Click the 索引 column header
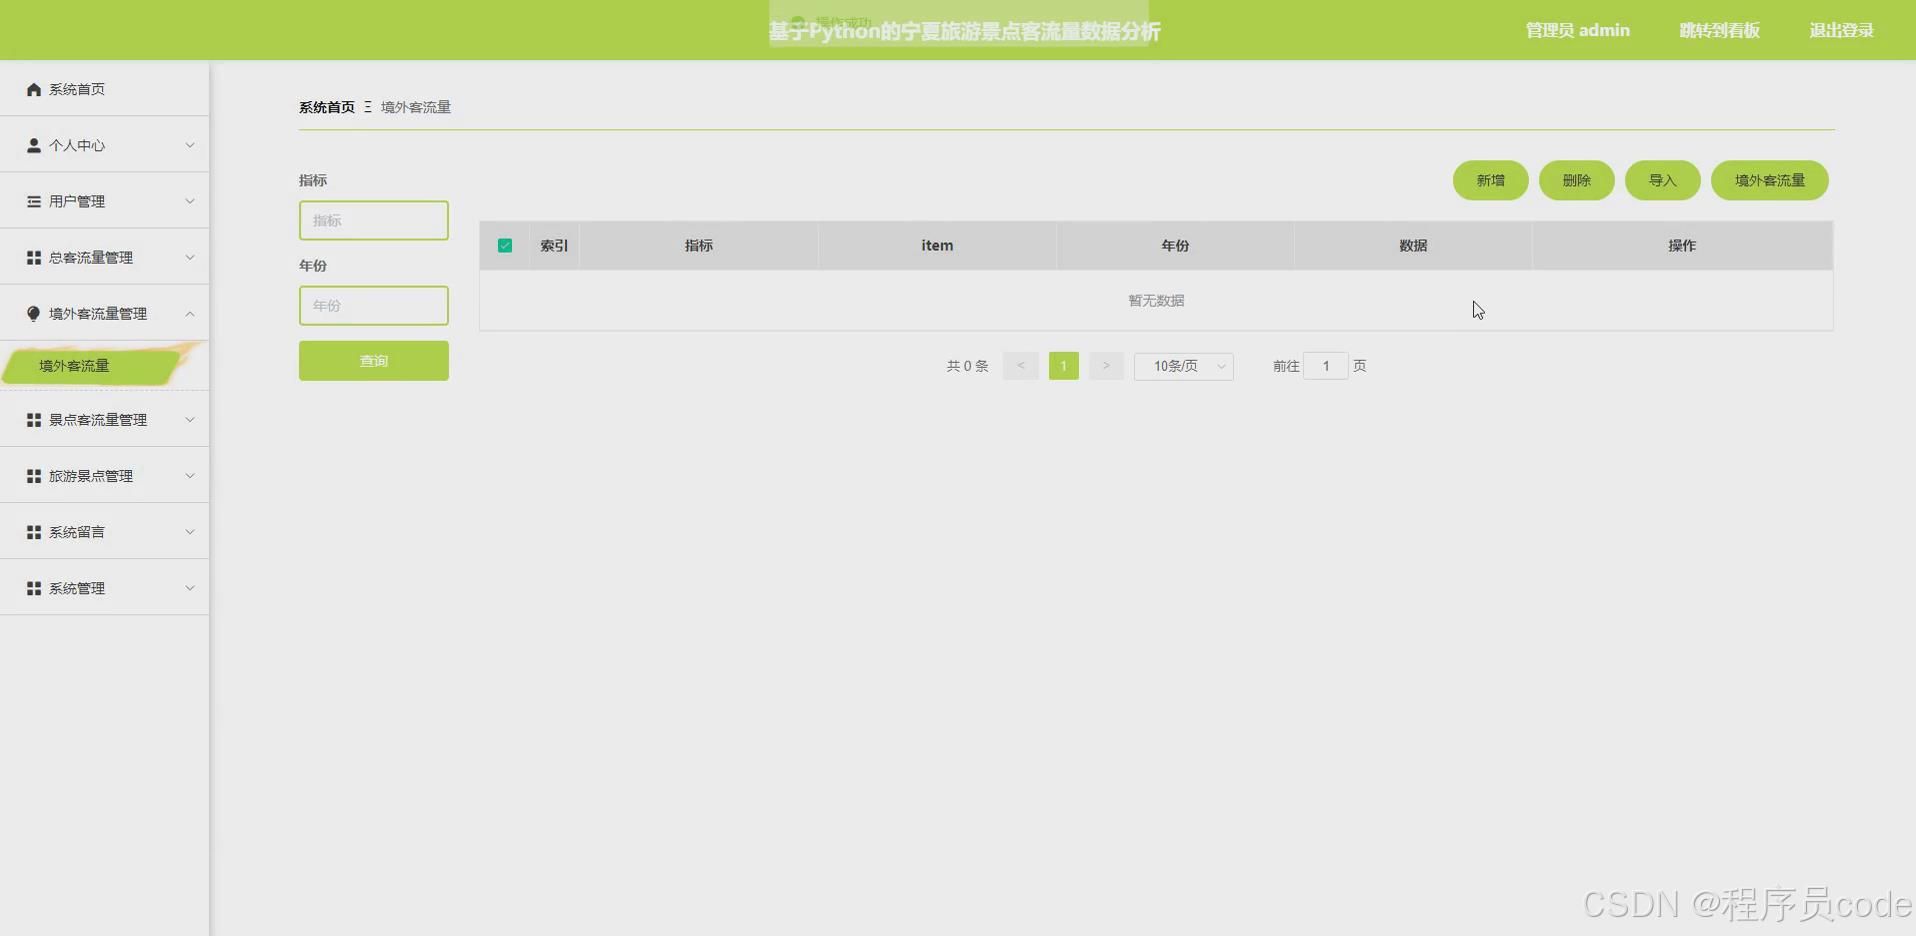Screen dimensions: 1916x936 [554, 245]
